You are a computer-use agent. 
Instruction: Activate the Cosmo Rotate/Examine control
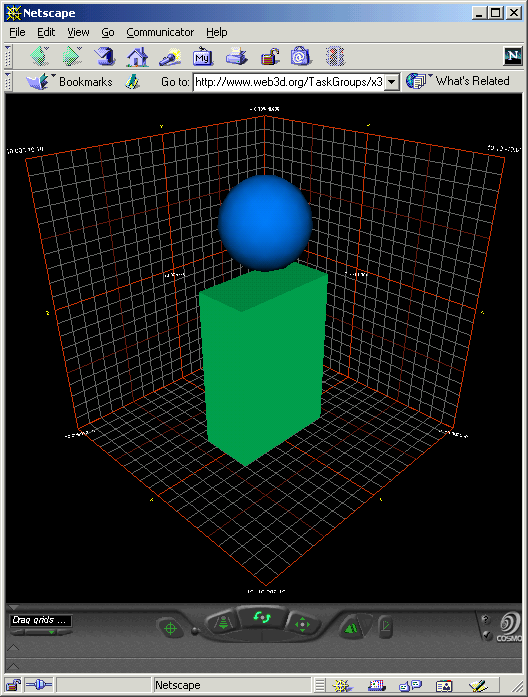click(262, 617)
